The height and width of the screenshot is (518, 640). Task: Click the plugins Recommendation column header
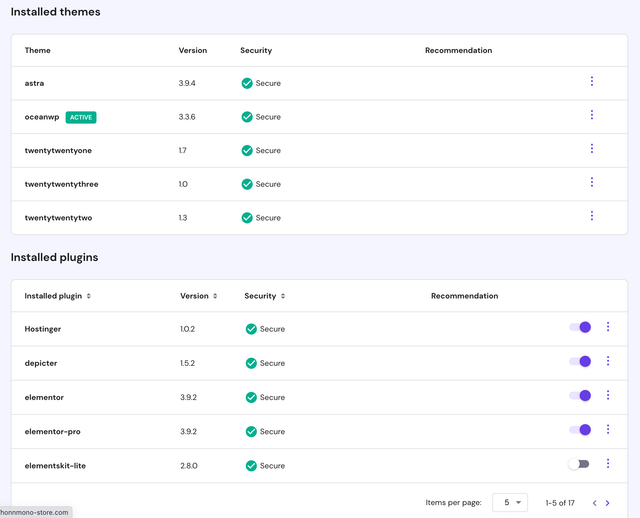pos(464,296)
